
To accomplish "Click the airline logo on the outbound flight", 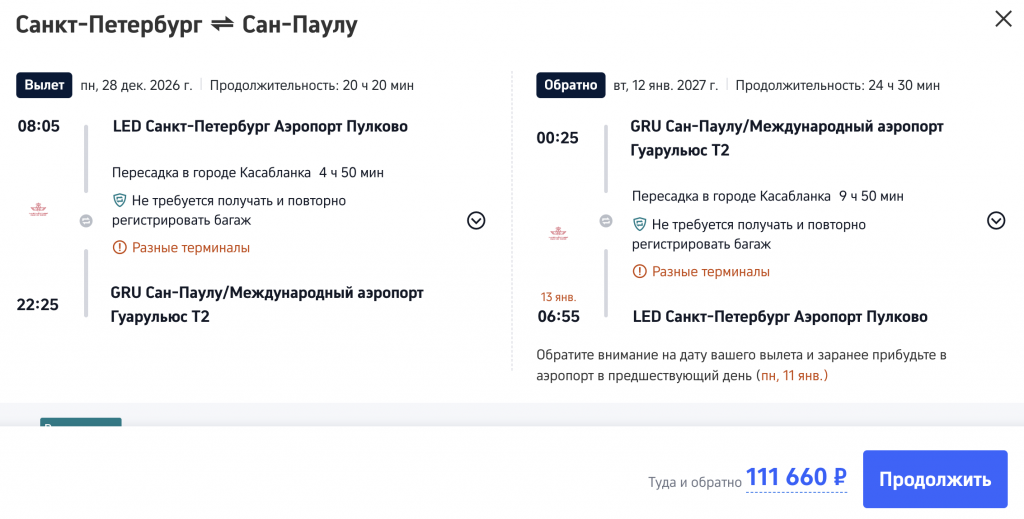I will 38,210.
